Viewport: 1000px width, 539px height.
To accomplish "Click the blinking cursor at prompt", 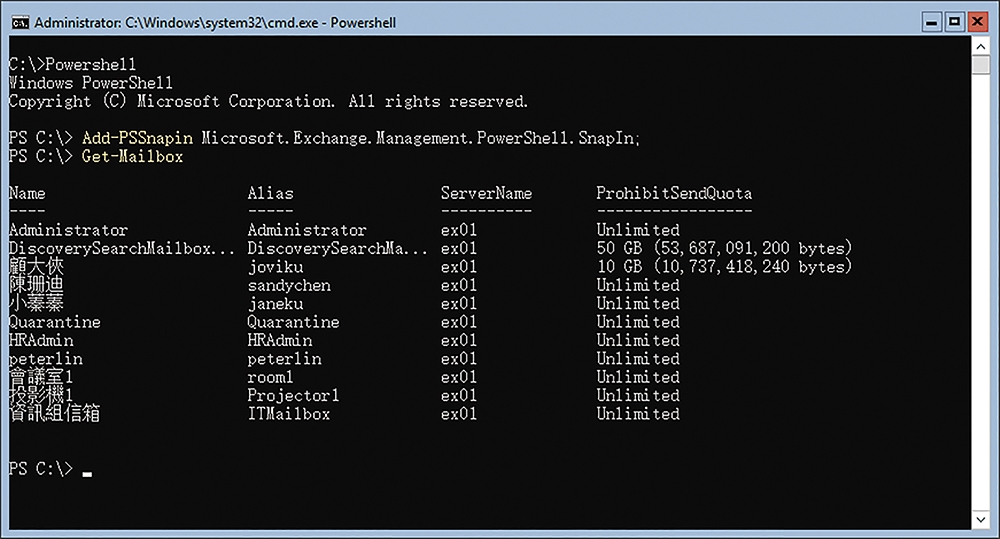I will pos(87,474).
